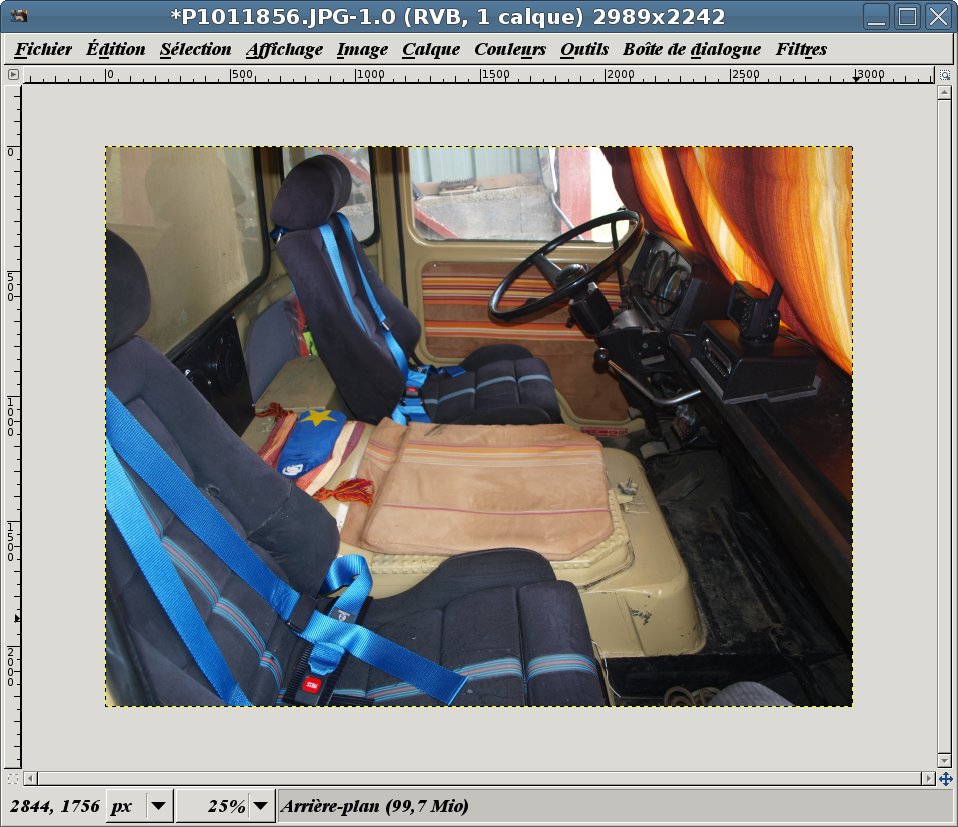958x827 pixels.
Task: Open the Couleurs menu
Action: (510, 49)
